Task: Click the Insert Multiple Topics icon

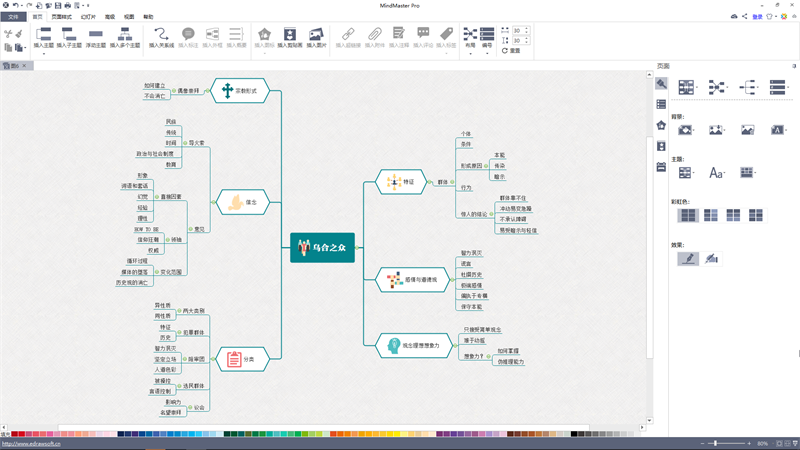Action: (124, 38)
